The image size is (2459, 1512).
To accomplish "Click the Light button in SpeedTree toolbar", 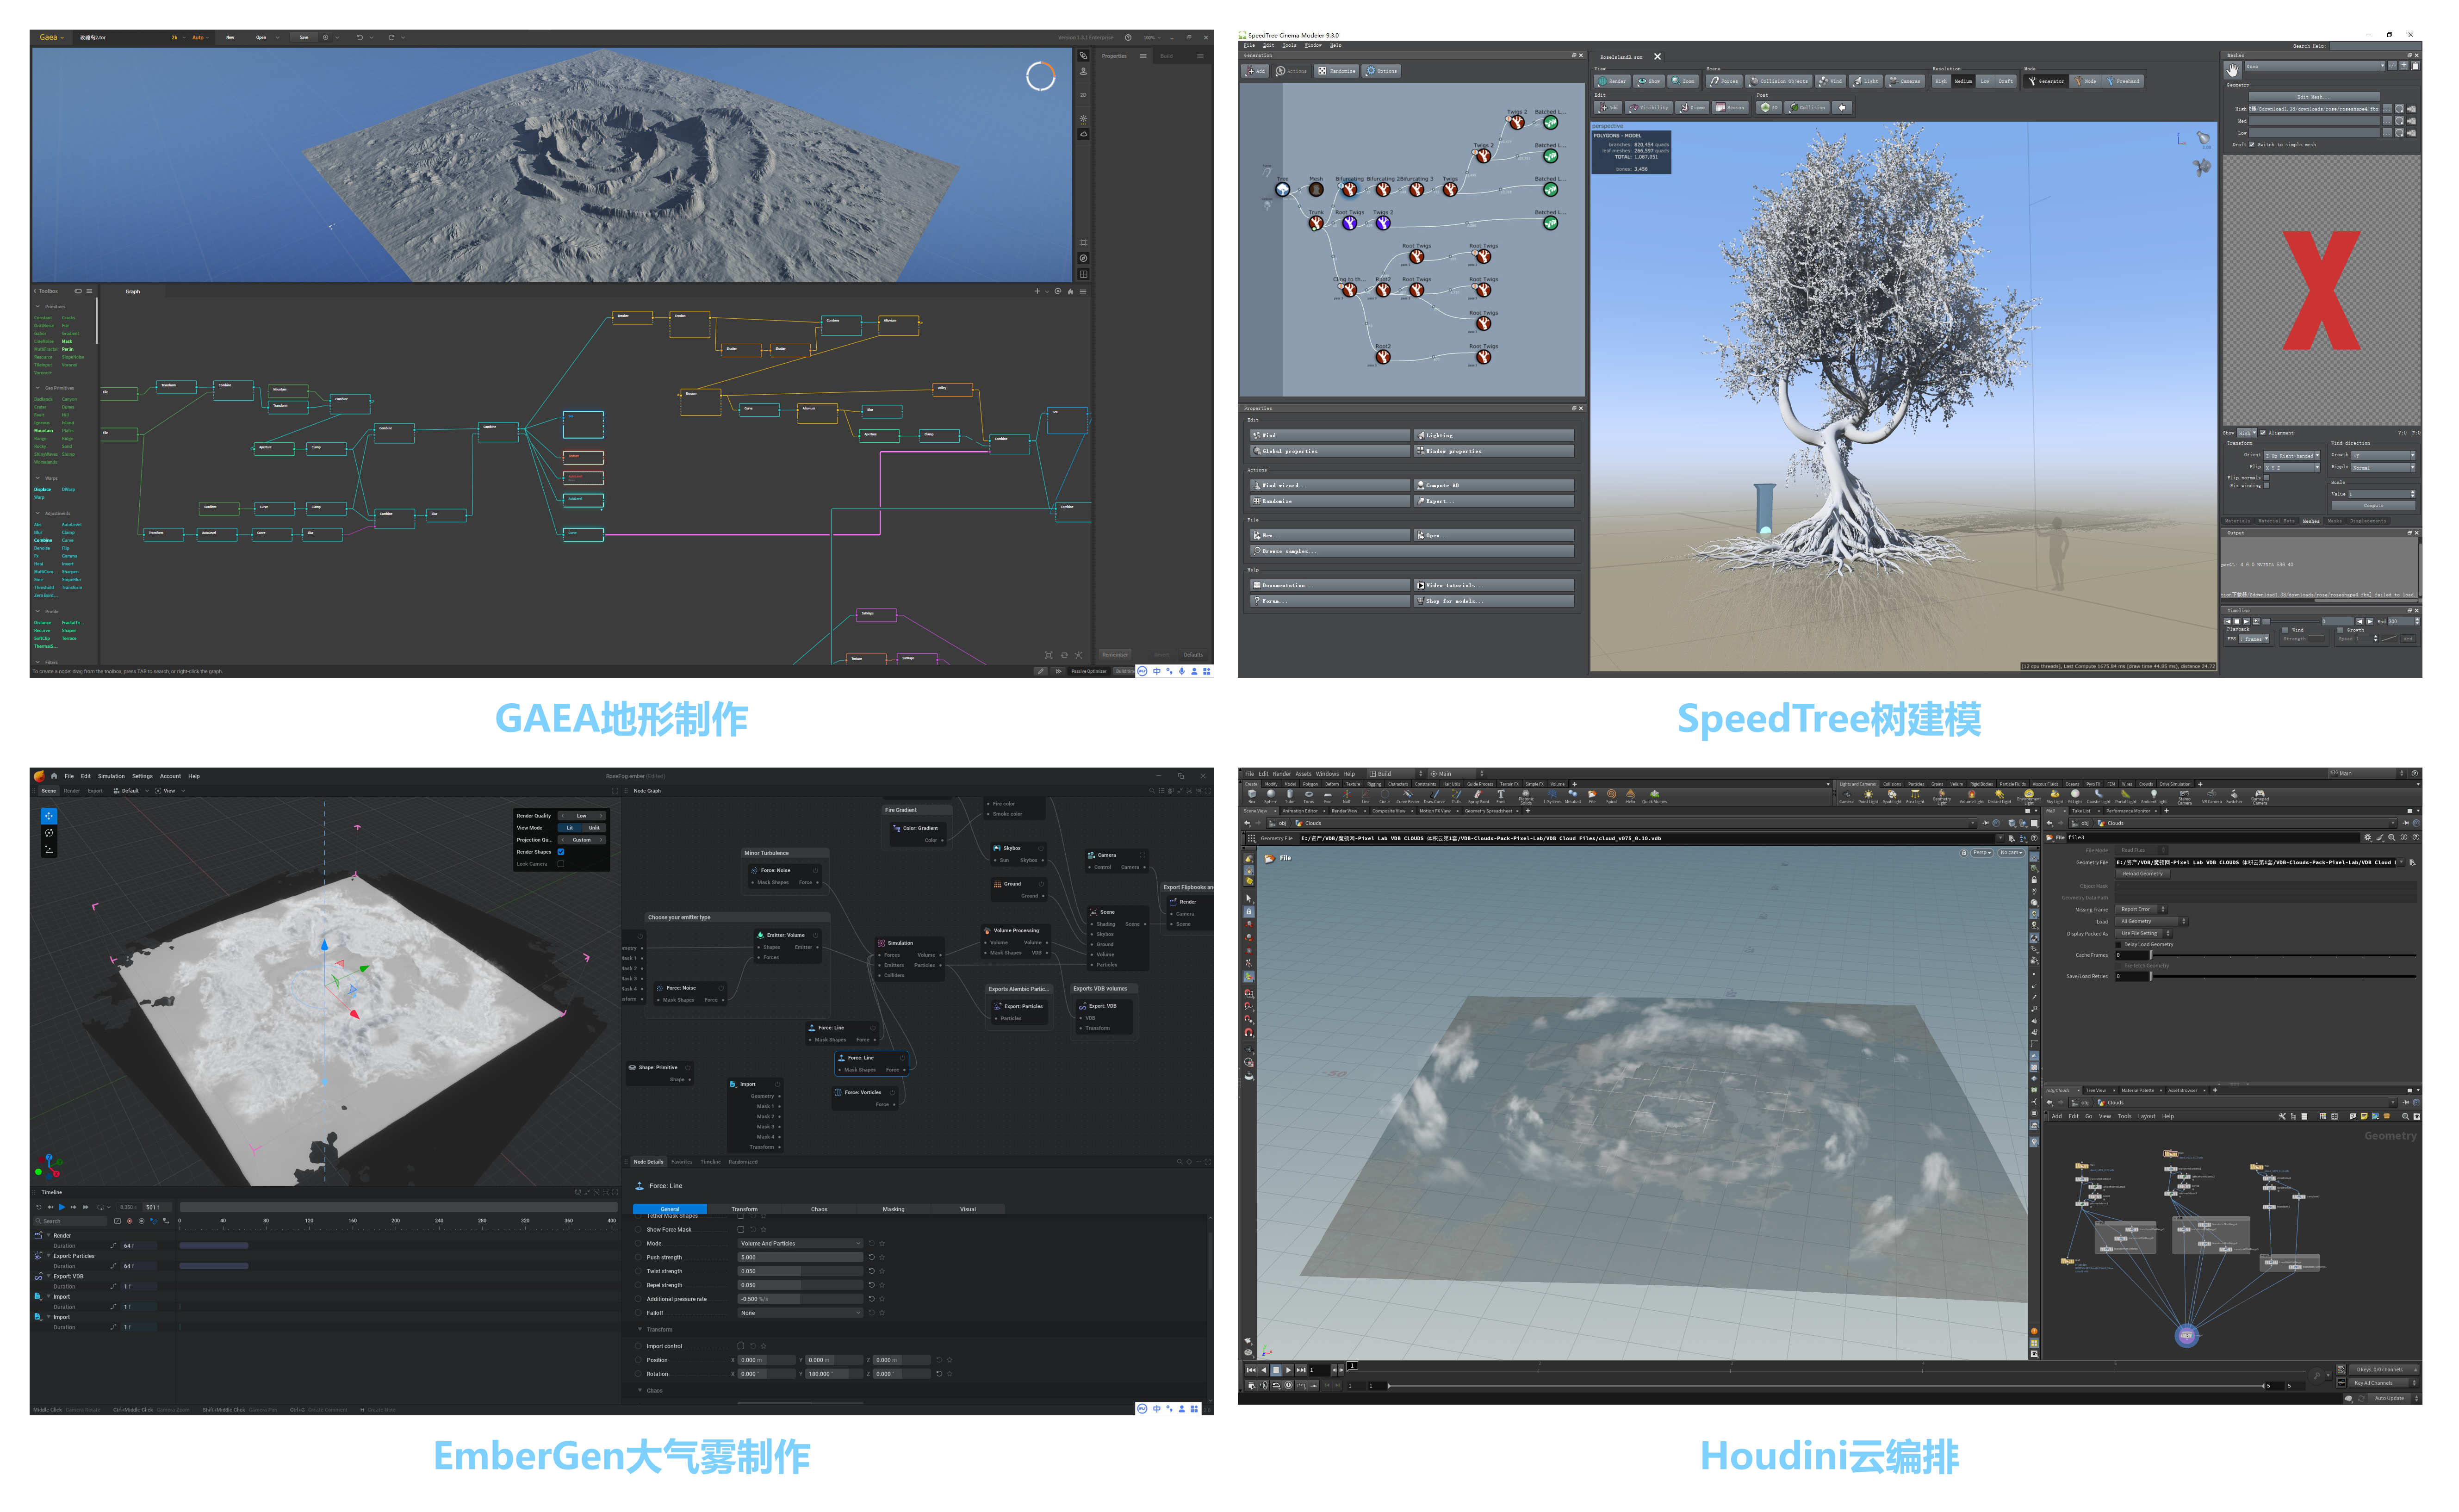I will [1866, 82].
